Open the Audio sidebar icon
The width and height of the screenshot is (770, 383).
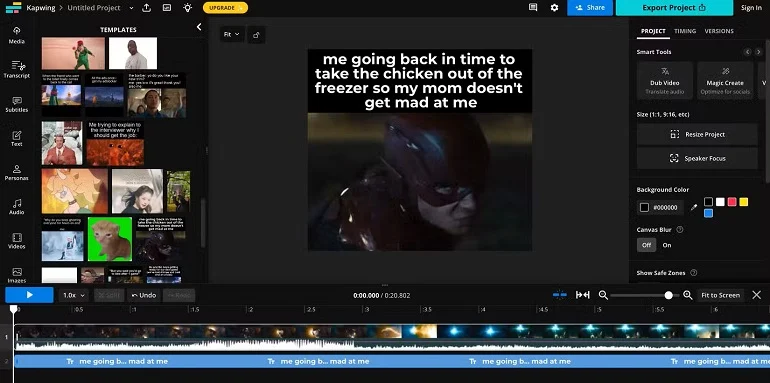(17, 206)
